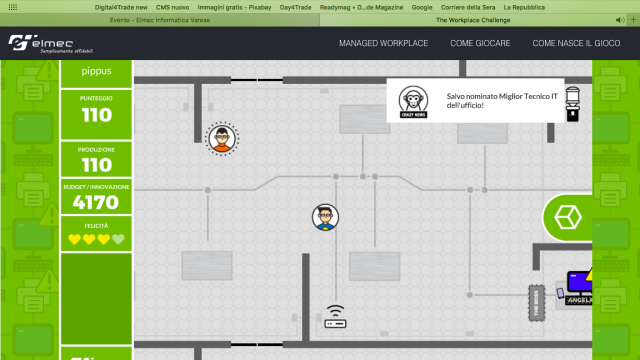Image resolution: width=640 pixels, height=360 pixels.
Task: Select the blue-shirt technician avatar
Action: 325,218
